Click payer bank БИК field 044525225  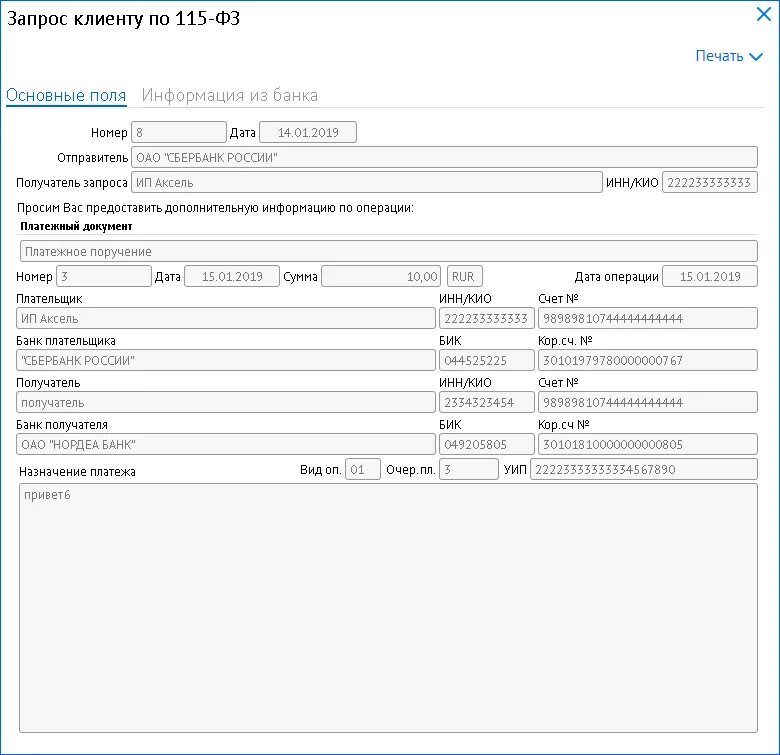coord(487,360)
